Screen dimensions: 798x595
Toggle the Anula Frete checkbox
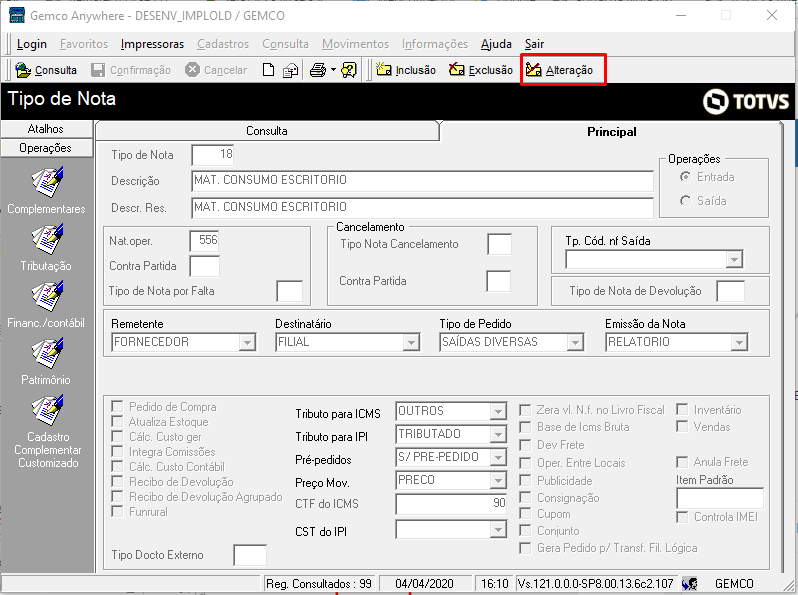click(x=682, y=462)
